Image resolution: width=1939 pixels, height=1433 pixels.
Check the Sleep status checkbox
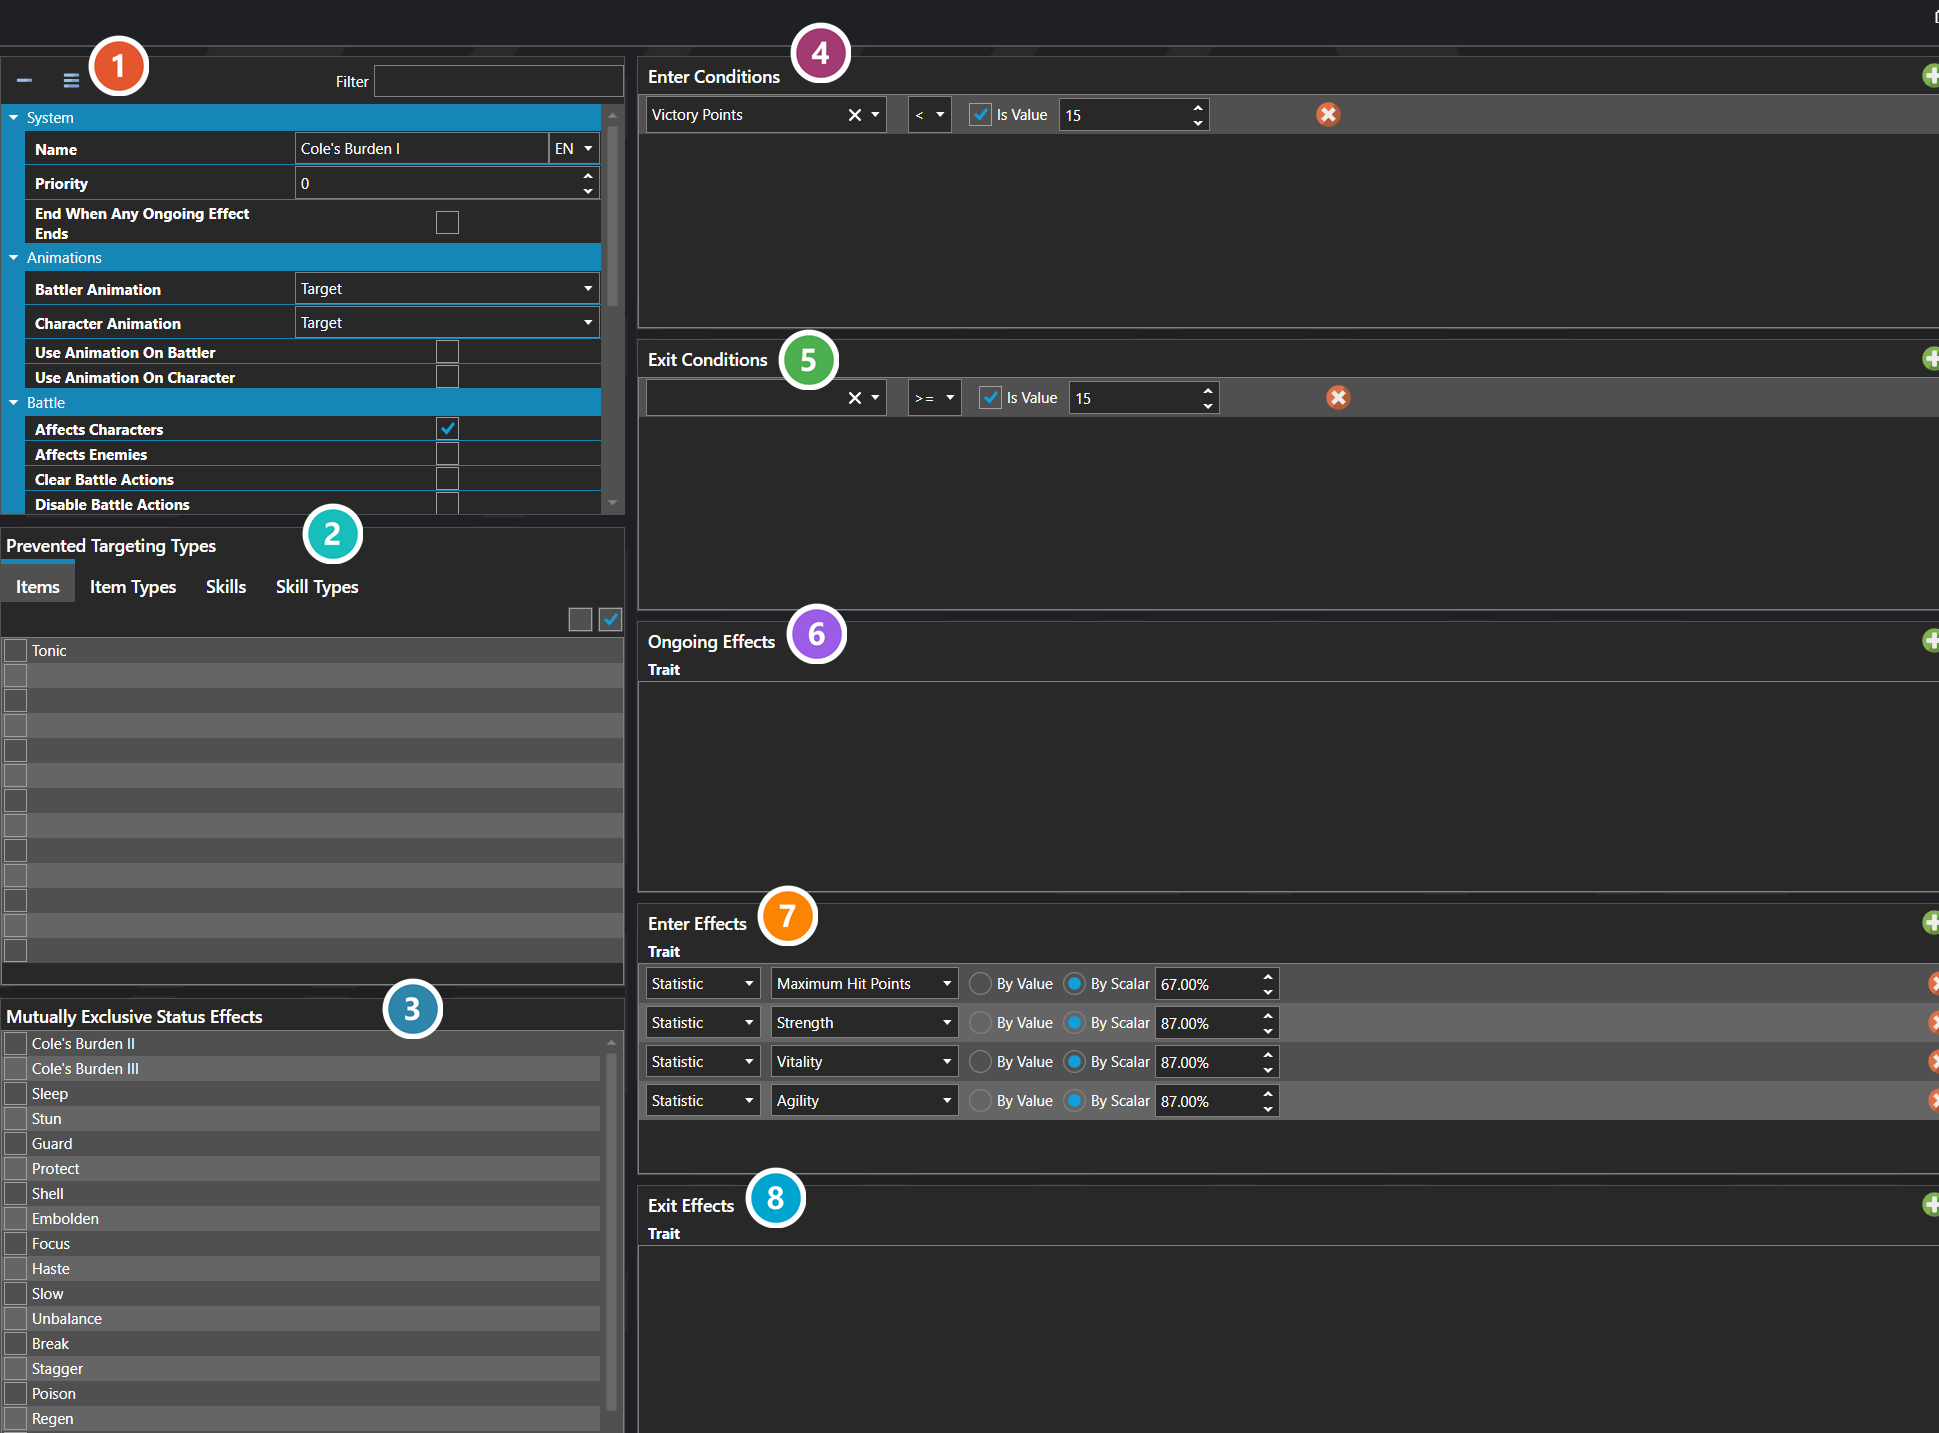15,1093
